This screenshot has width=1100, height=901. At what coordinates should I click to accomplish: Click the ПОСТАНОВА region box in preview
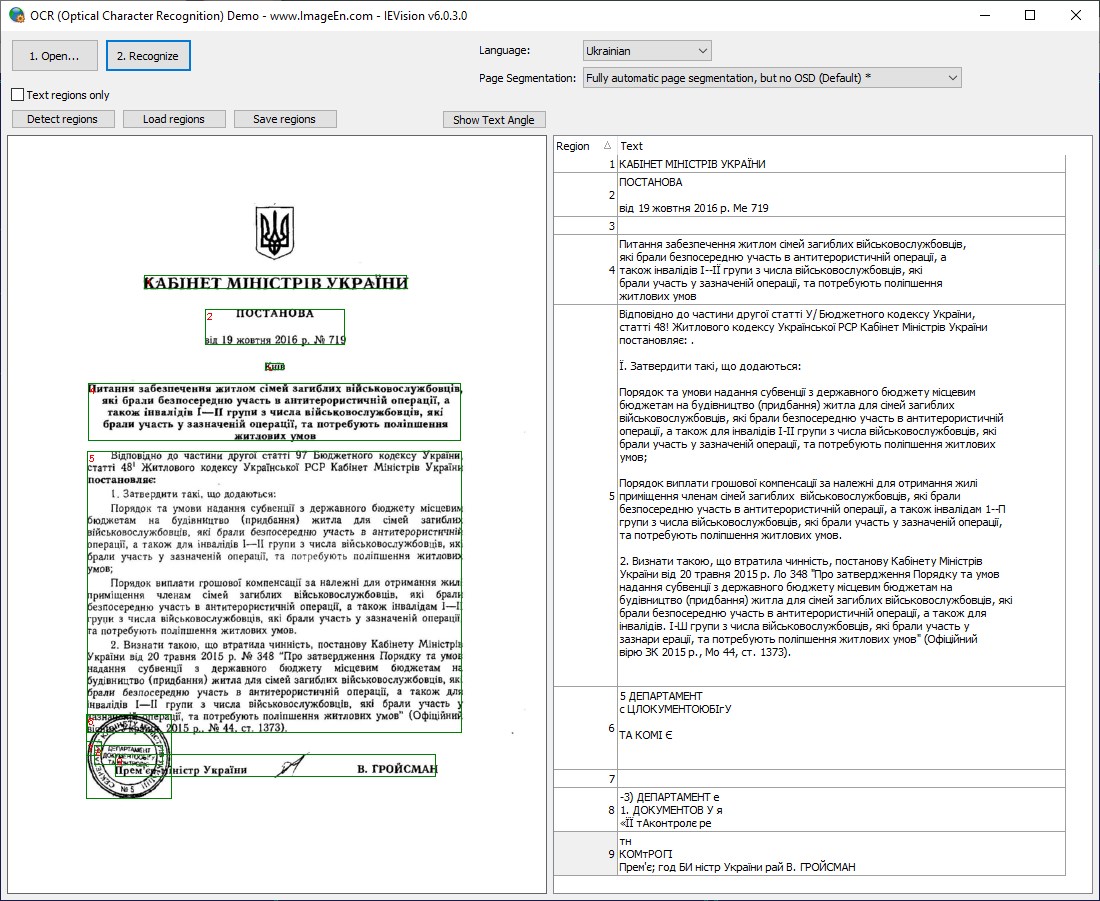(x=275, y=328)
